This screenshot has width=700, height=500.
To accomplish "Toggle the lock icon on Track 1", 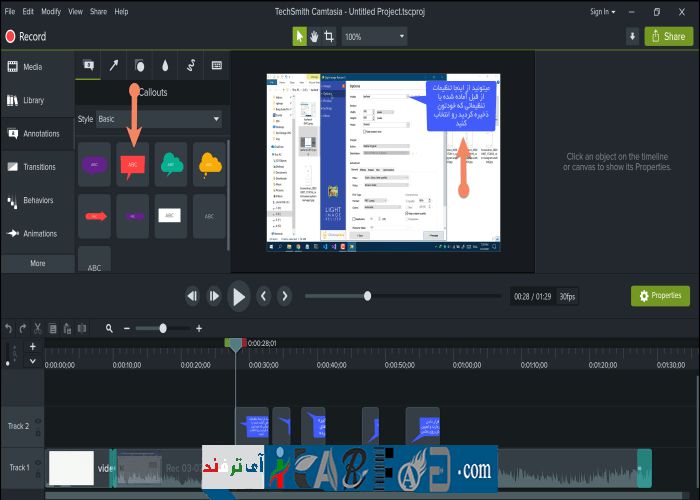I will 38,473.
